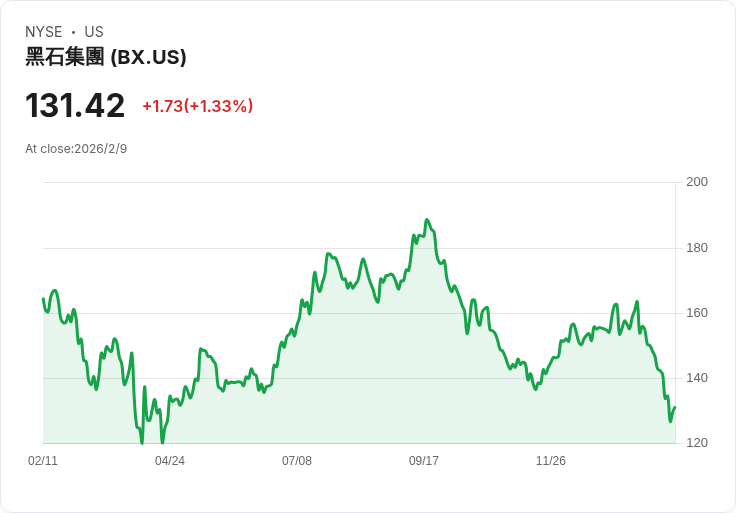Click the stock title 黑石集團 (BX.US)
736x513 pixels.
point(106,57)
